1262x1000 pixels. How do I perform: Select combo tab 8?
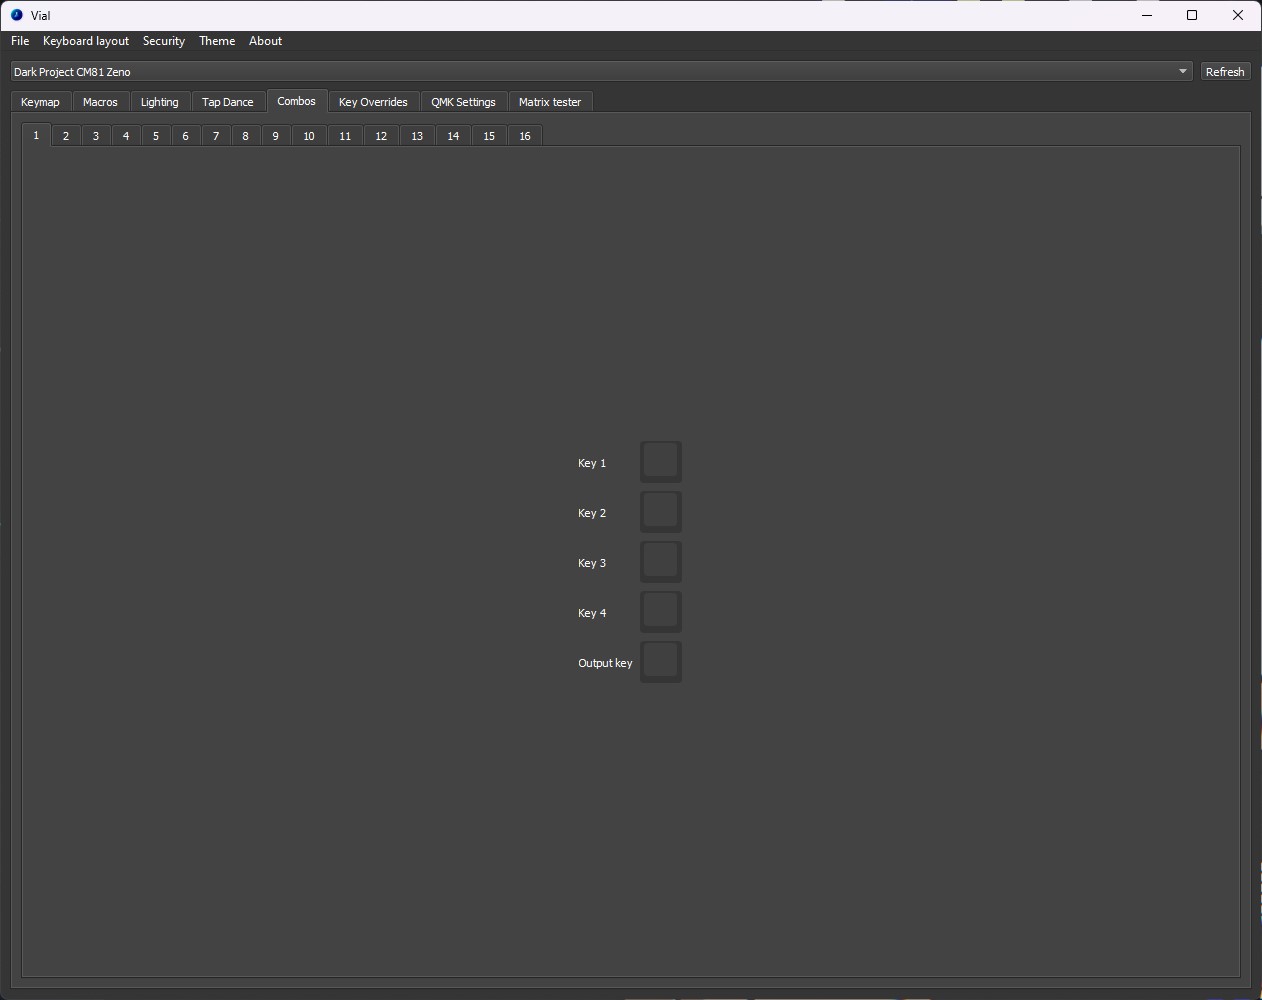(x=246, y=136)
